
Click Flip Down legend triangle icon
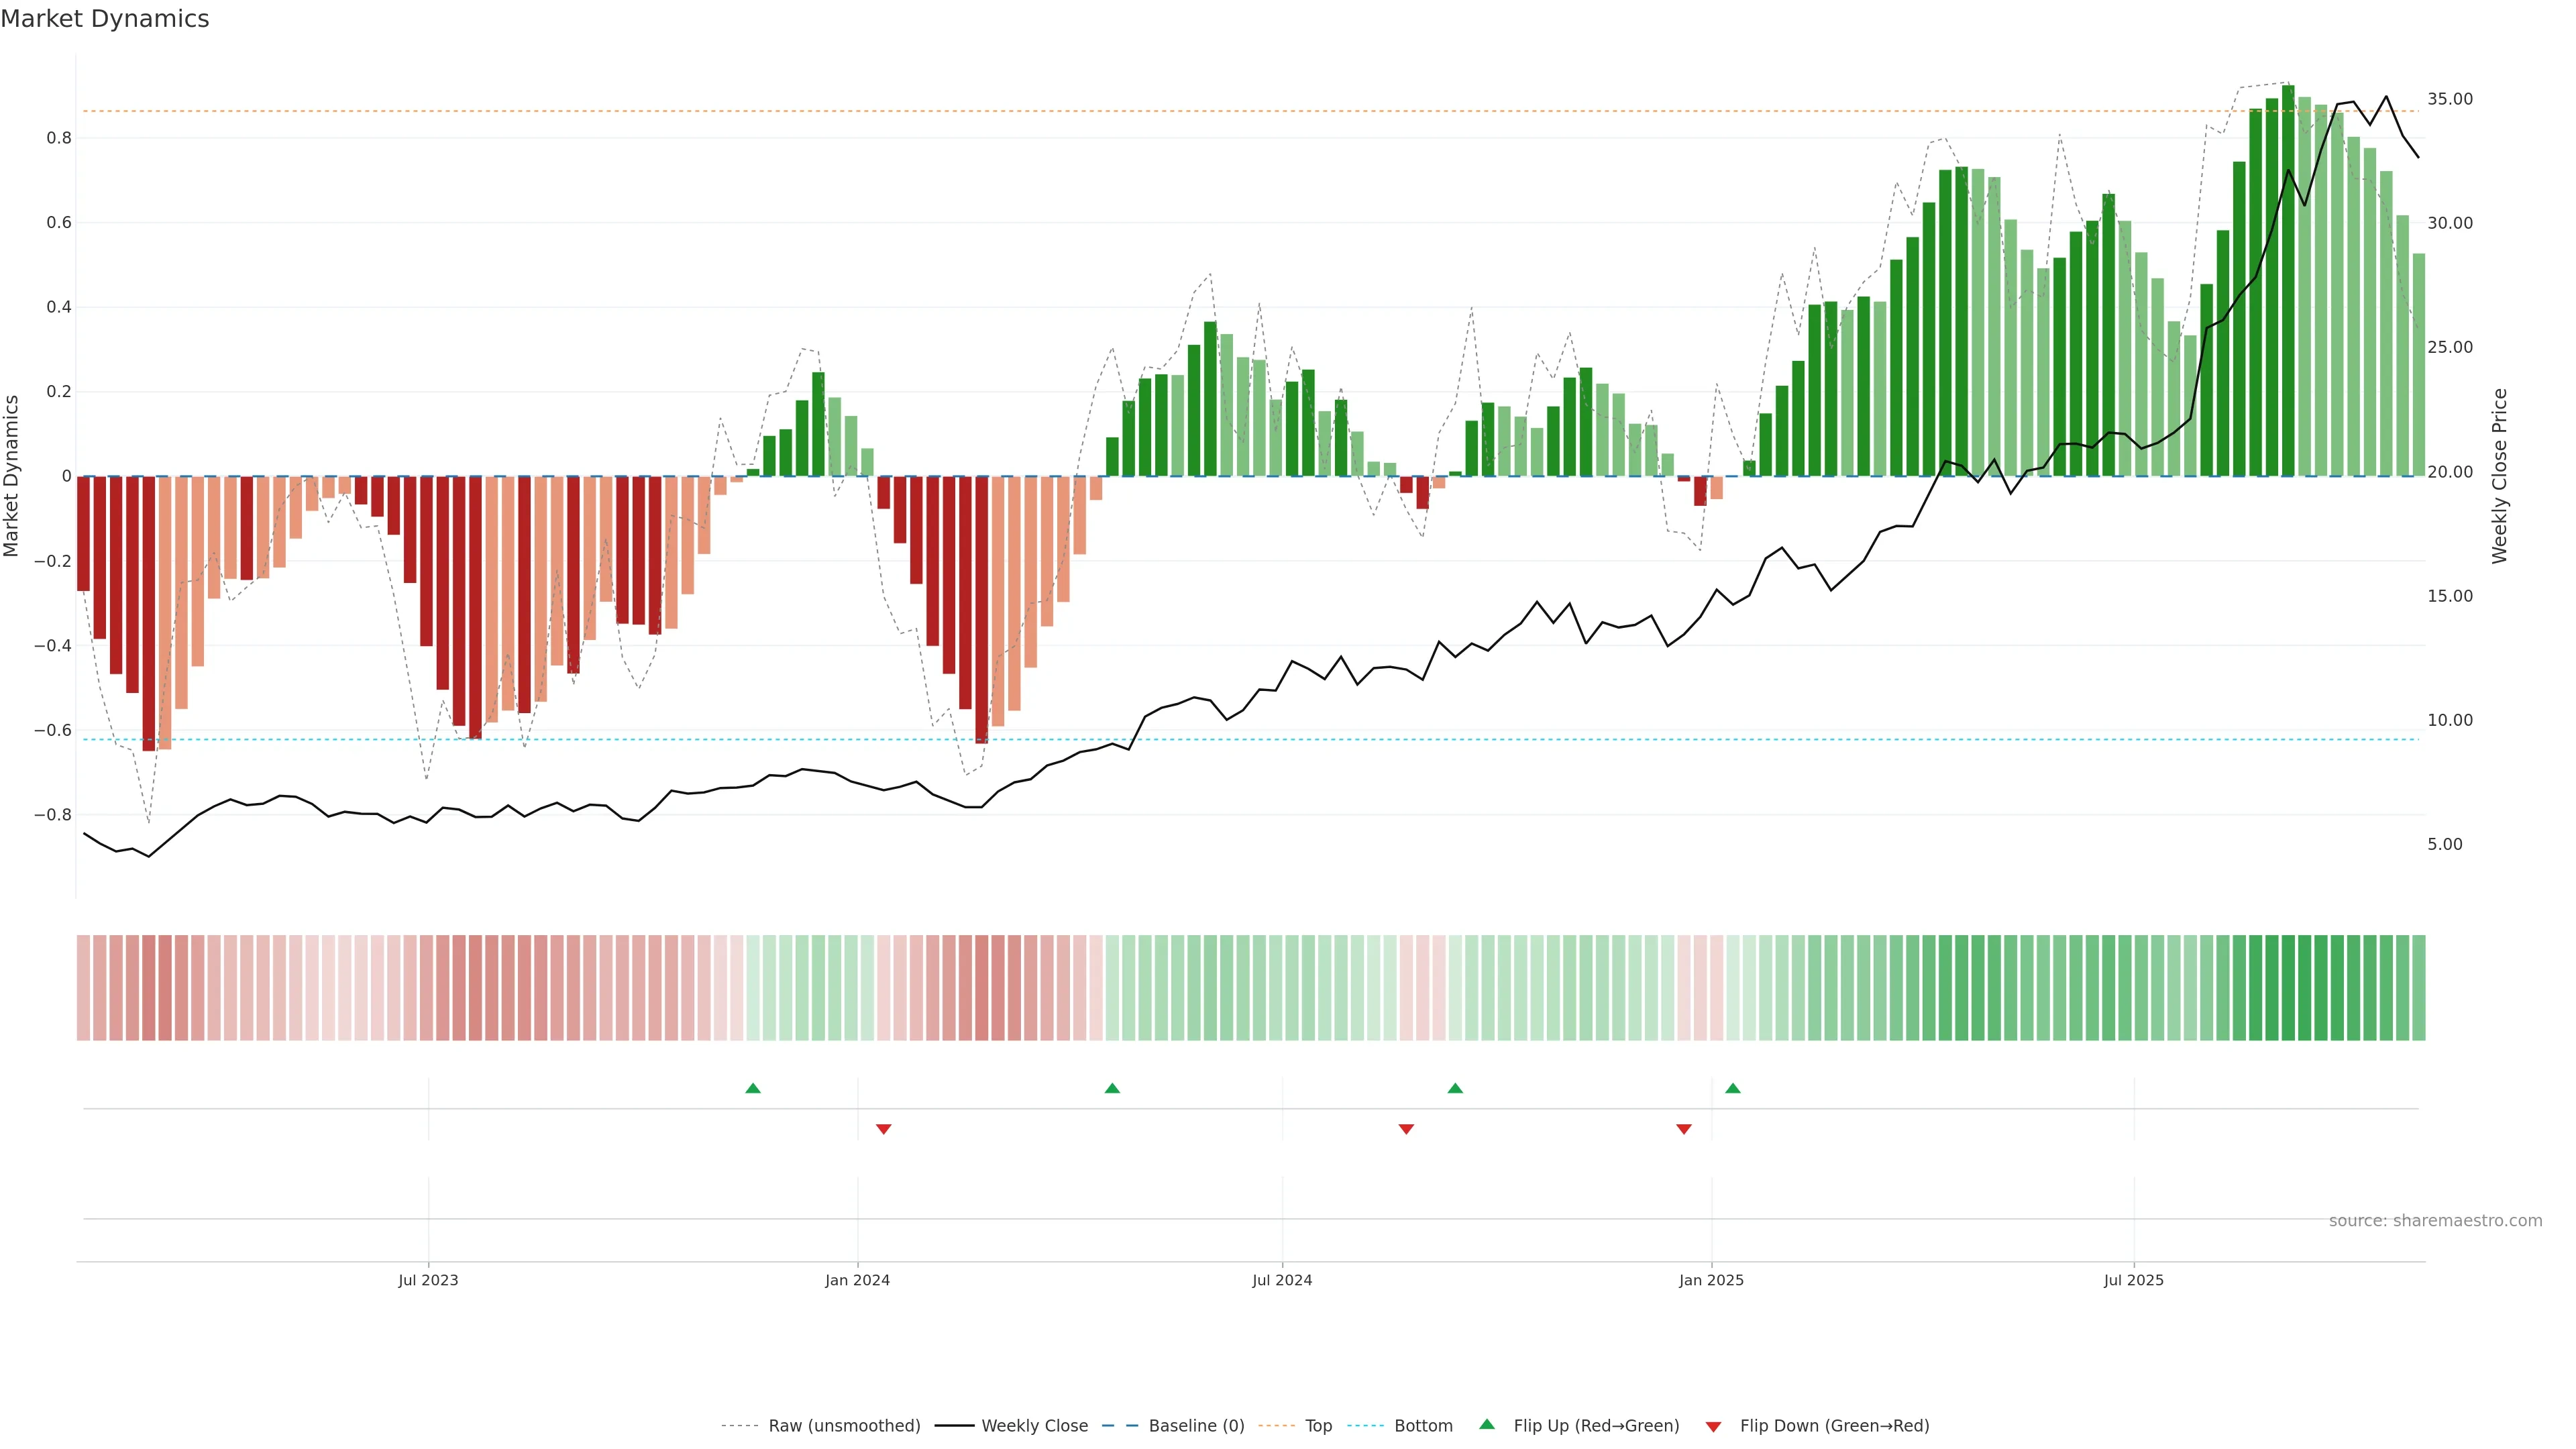tap(1713, 1426)
